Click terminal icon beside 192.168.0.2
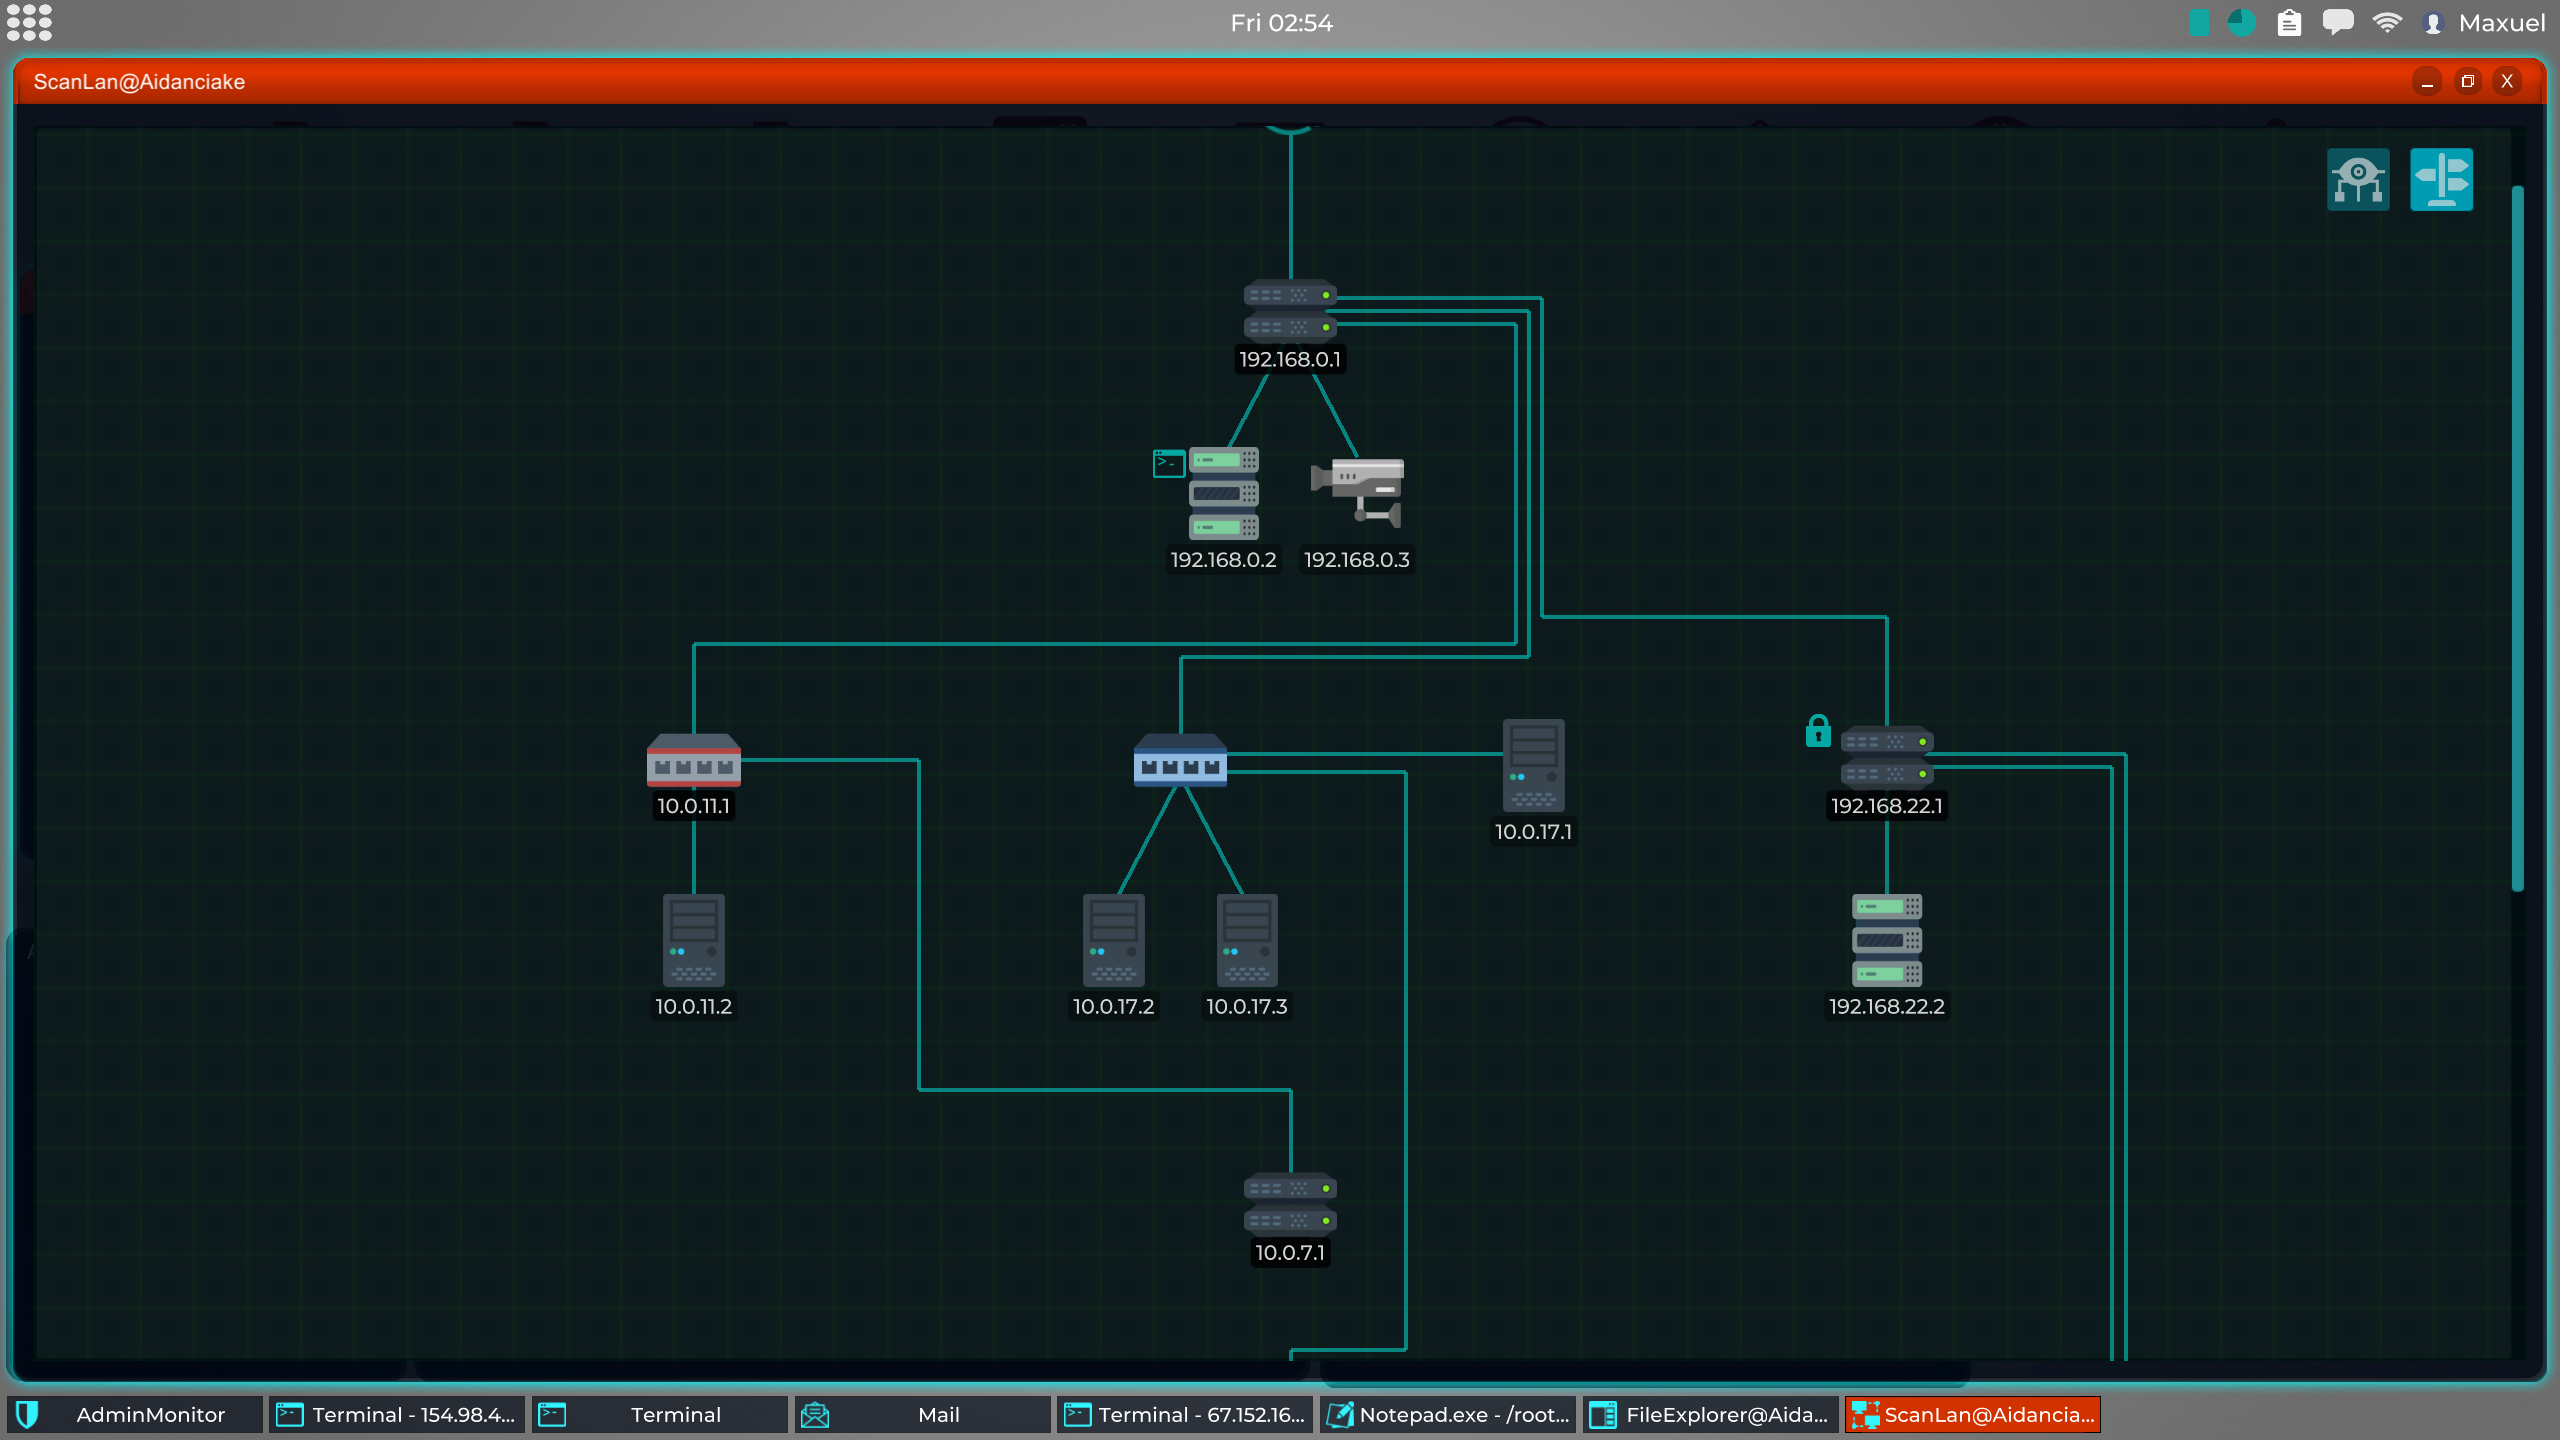This screenshot has height=1440, width=2560. click(1168, 463)
